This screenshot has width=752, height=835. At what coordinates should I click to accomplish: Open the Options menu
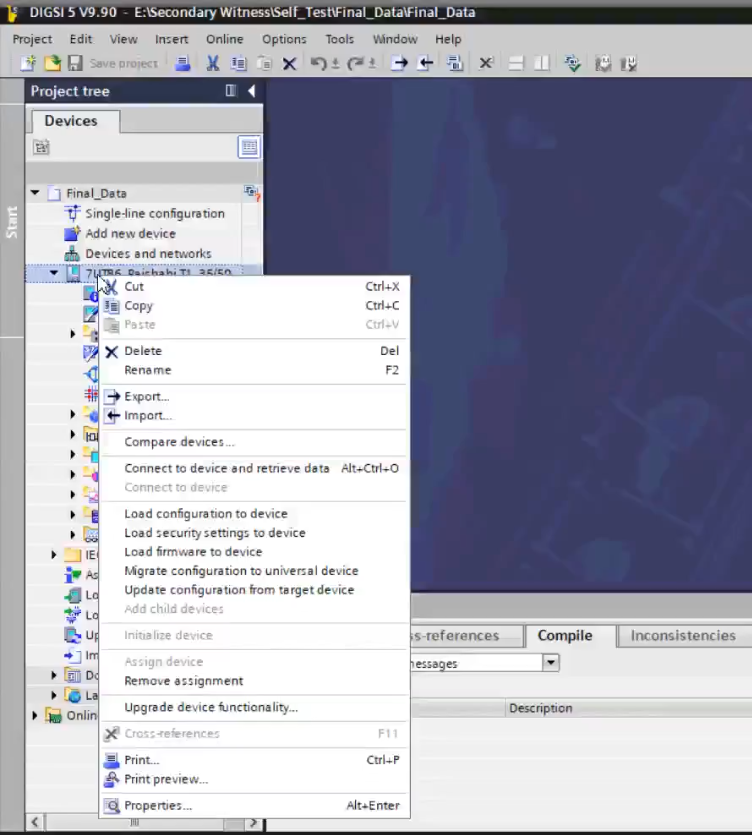click(x=284, y=39)
